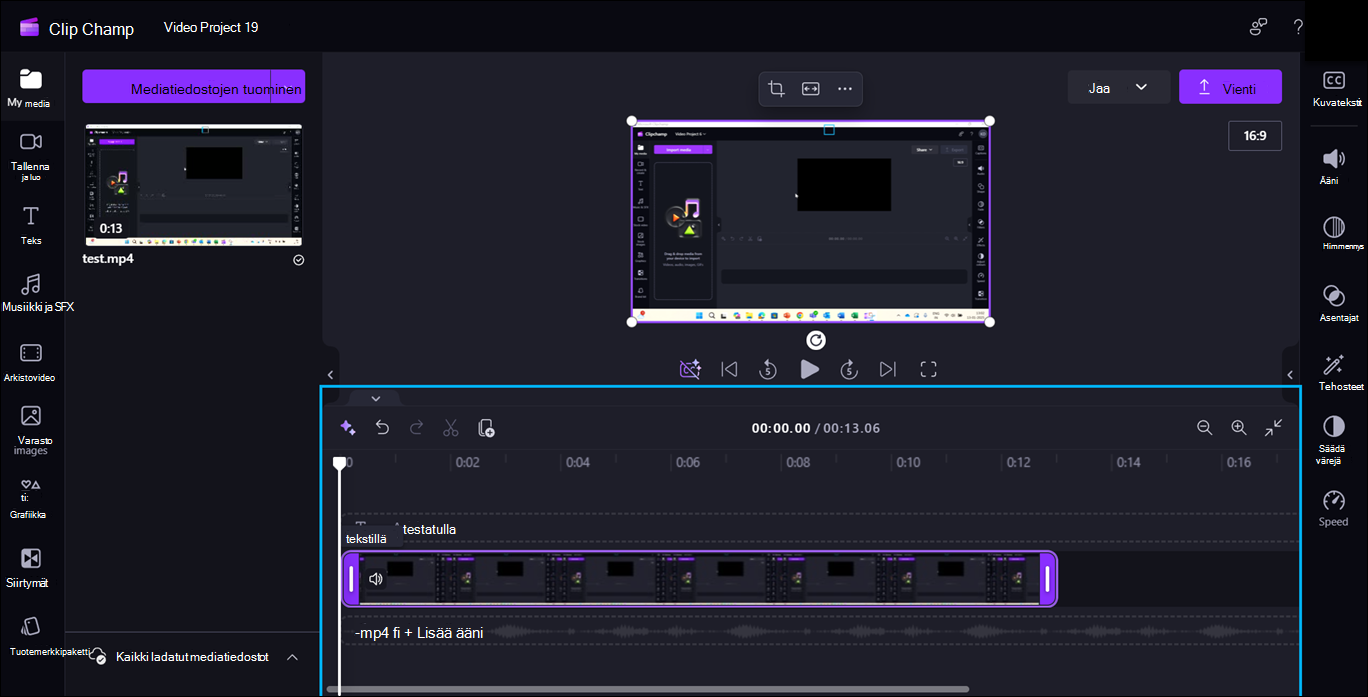Click the timeline horizontal scrollbar
1368x697 pixels.
click(648, 689)
